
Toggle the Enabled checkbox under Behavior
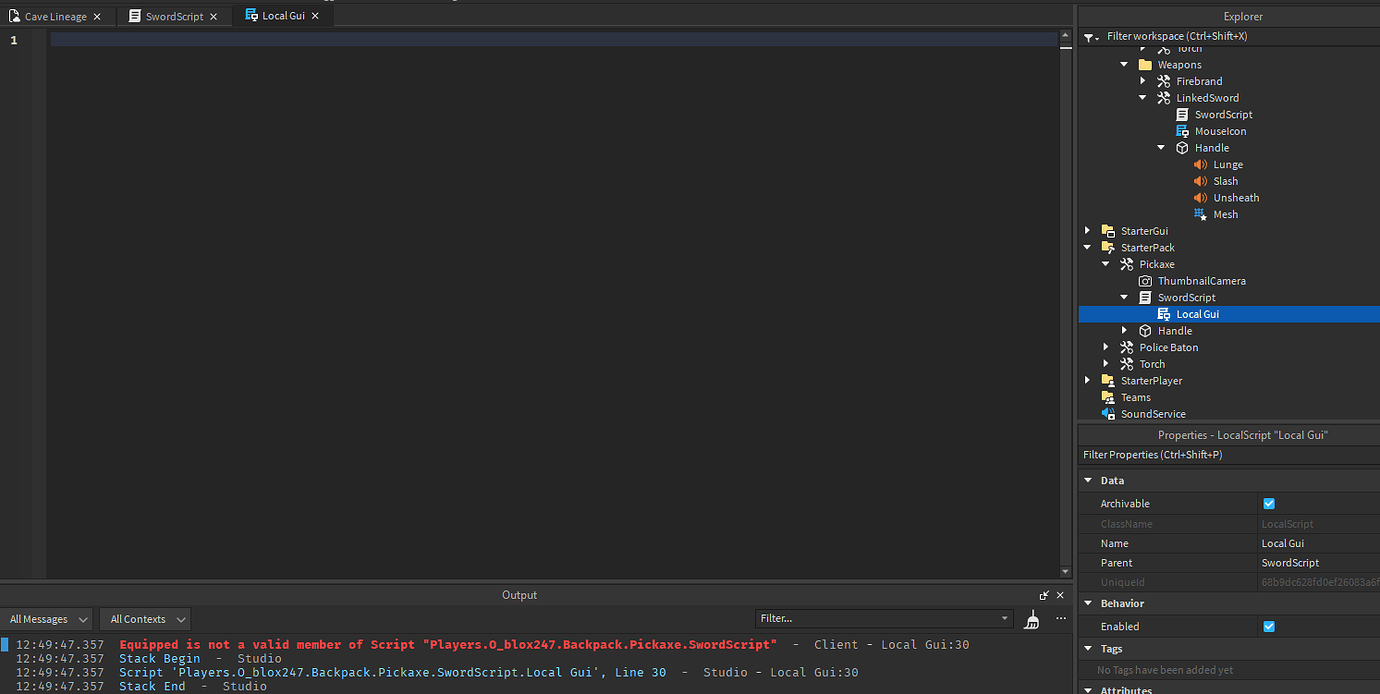tap(1269, 626)
